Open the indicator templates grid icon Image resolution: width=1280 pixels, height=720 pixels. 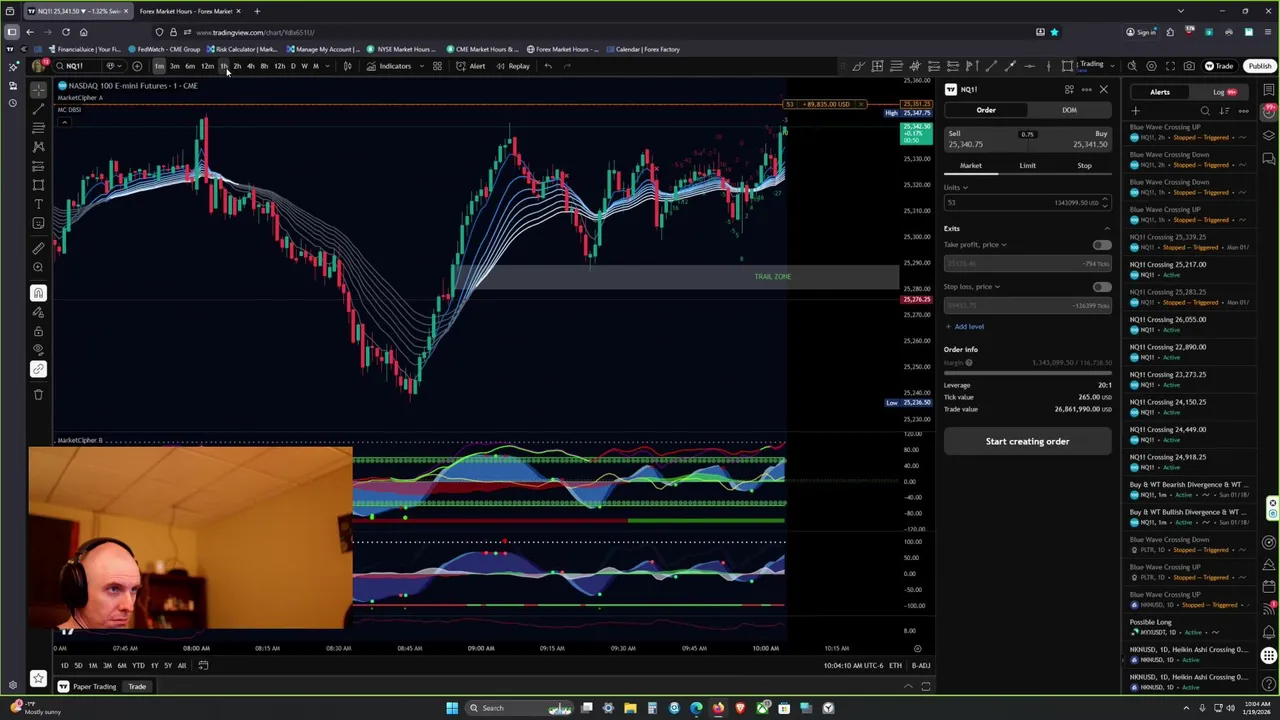(x=437, y=66)
